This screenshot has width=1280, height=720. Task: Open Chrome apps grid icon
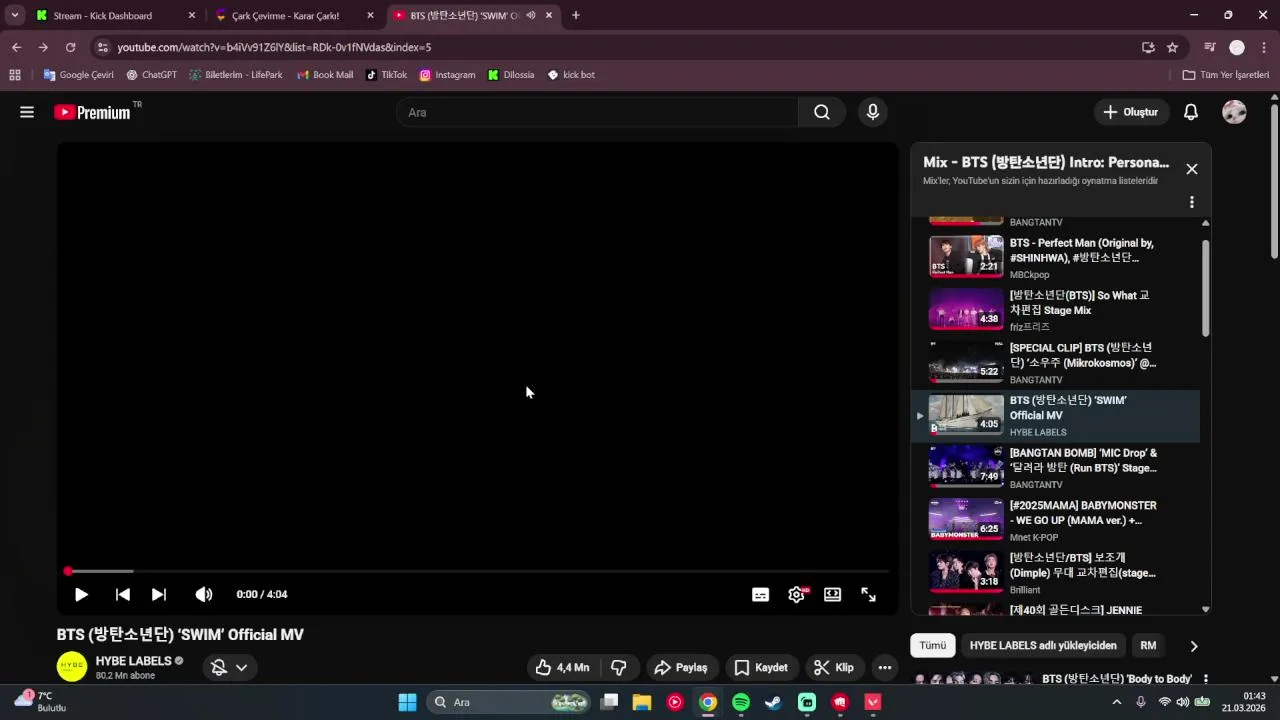tap(15, 75)
